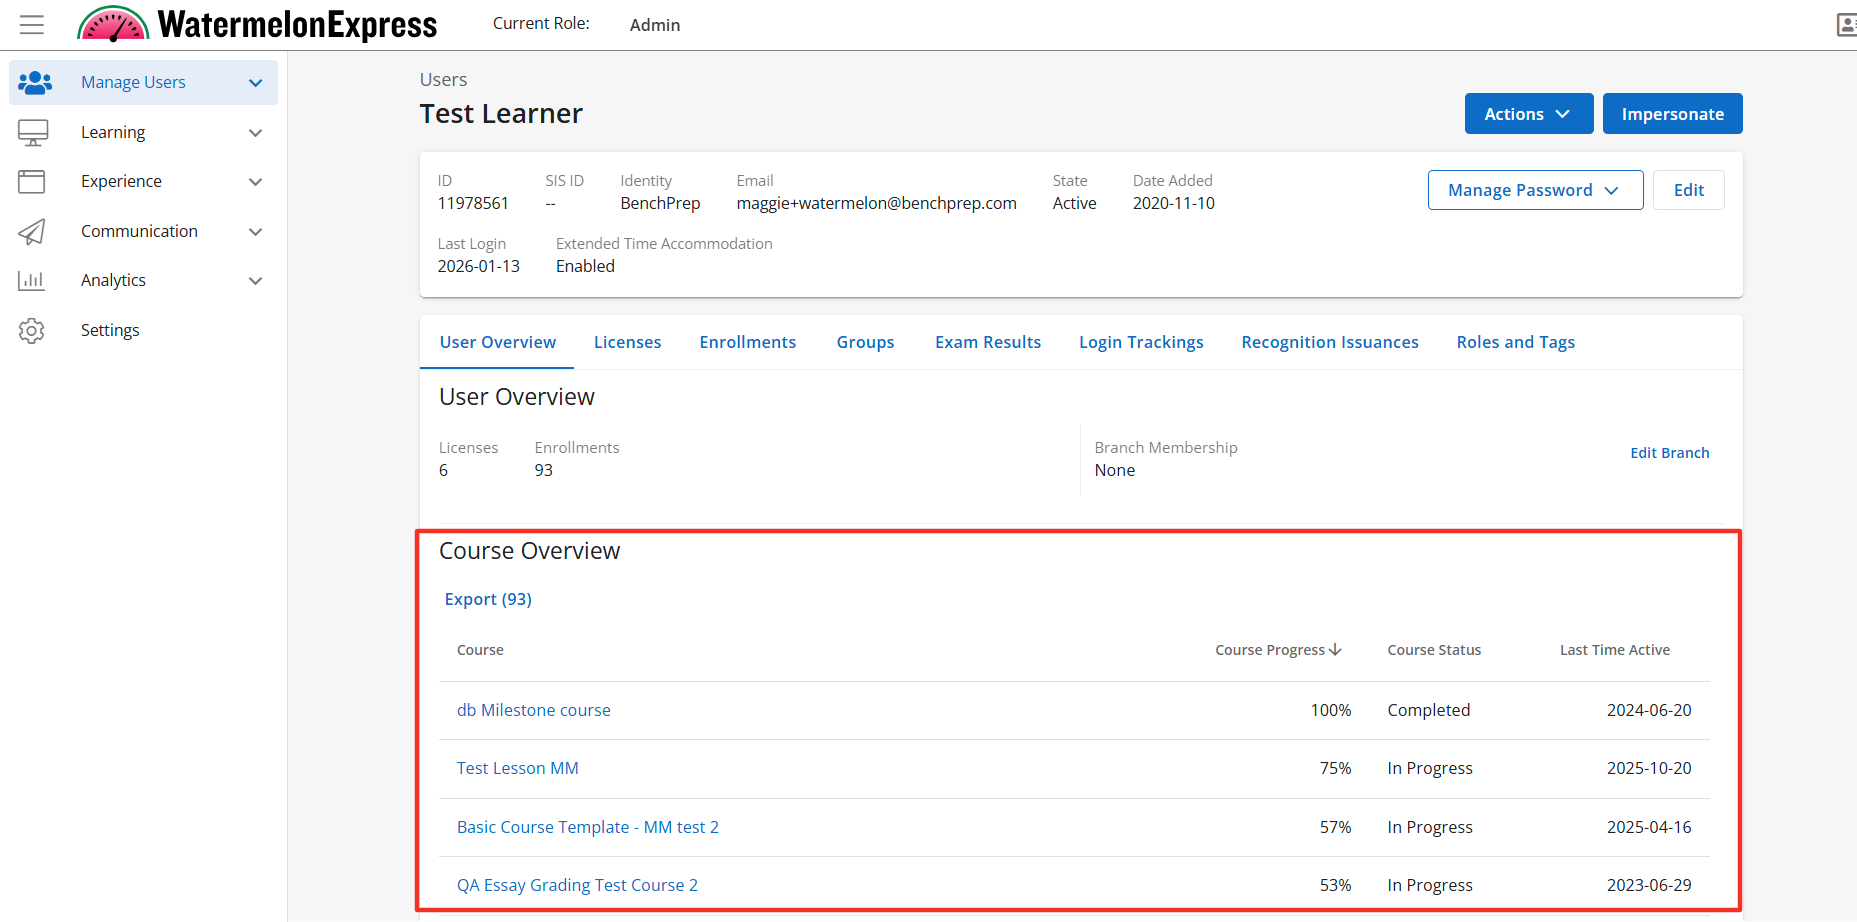1857x922 pixels.
Task: Expand the Learning sidebar chevron
Action: (x=256, y=133)
